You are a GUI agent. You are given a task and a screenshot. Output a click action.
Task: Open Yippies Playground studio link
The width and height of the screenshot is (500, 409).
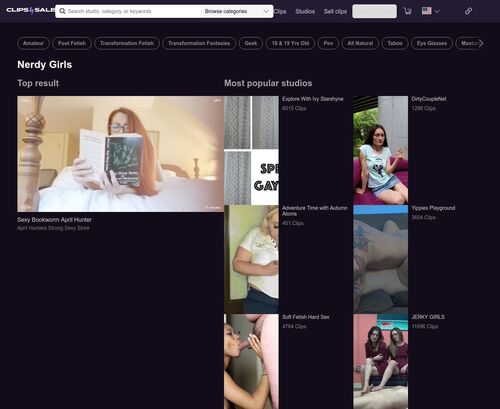[433, 208]
